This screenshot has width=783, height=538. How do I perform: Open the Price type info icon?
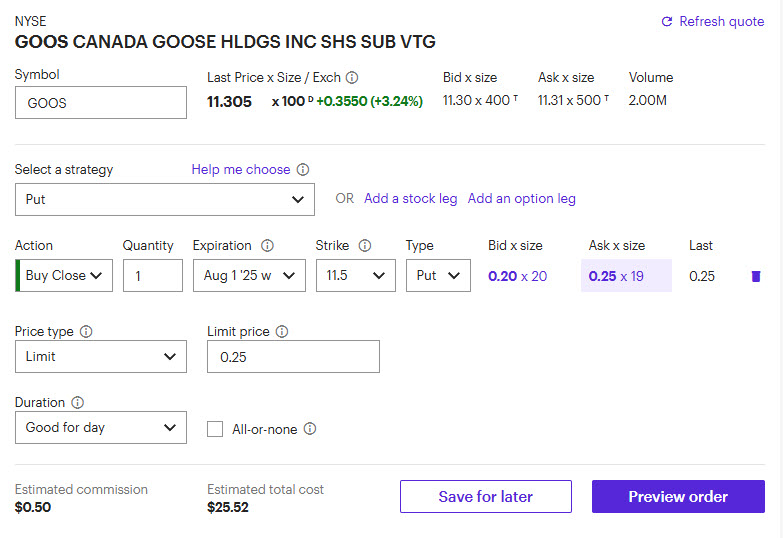(86, 331)
